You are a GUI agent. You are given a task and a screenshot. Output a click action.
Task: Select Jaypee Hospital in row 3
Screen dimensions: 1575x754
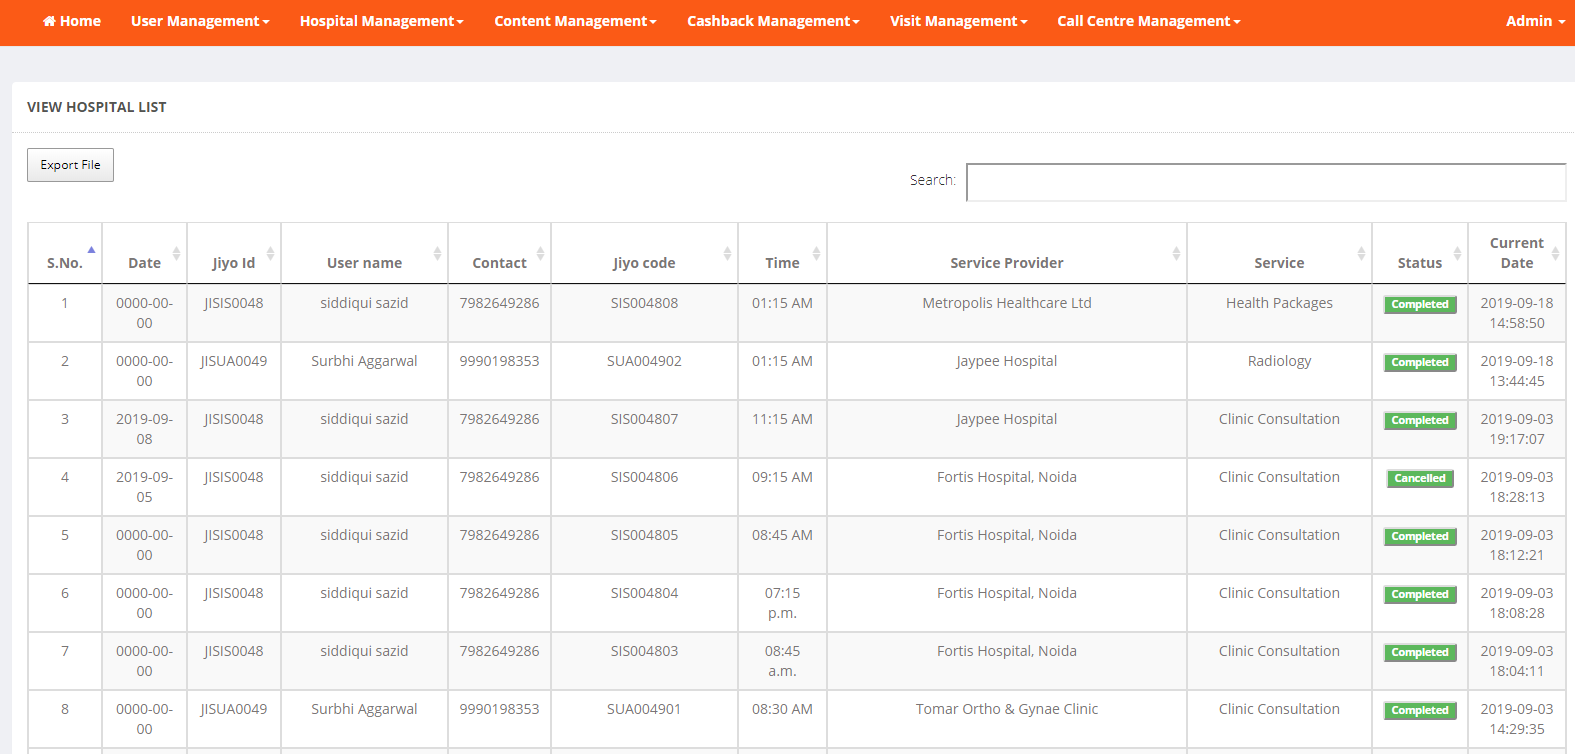click(x=1007, y=419)
